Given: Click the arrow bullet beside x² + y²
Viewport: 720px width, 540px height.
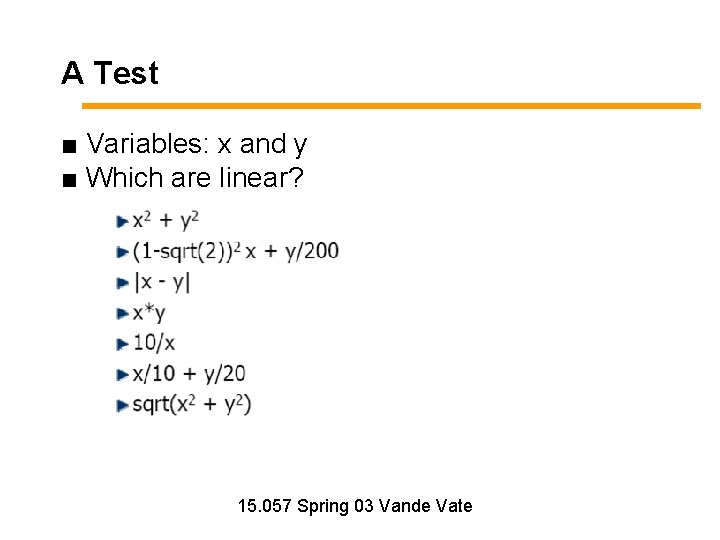Looking at the screenshot, I should coord(122,221).
